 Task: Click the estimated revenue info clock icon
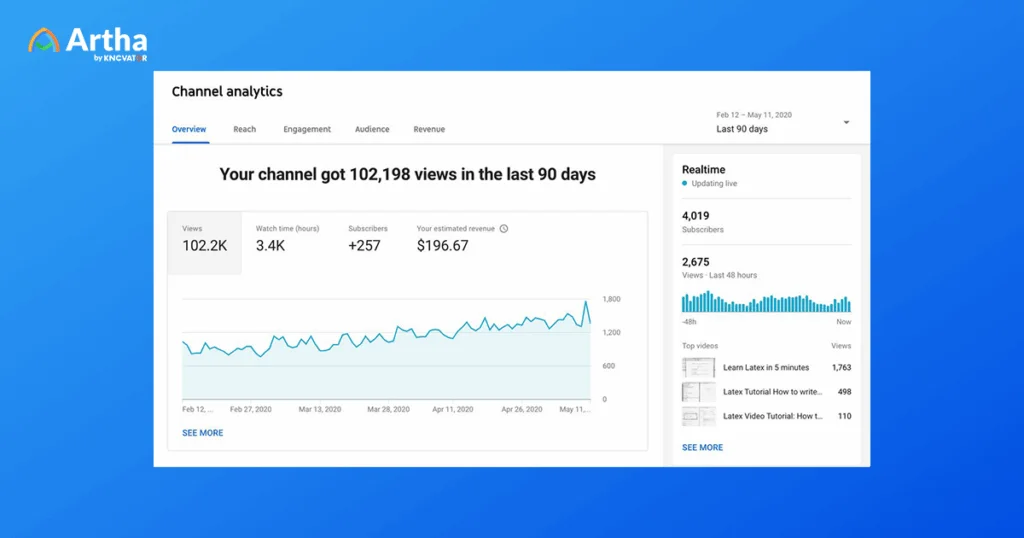[504, 229]
